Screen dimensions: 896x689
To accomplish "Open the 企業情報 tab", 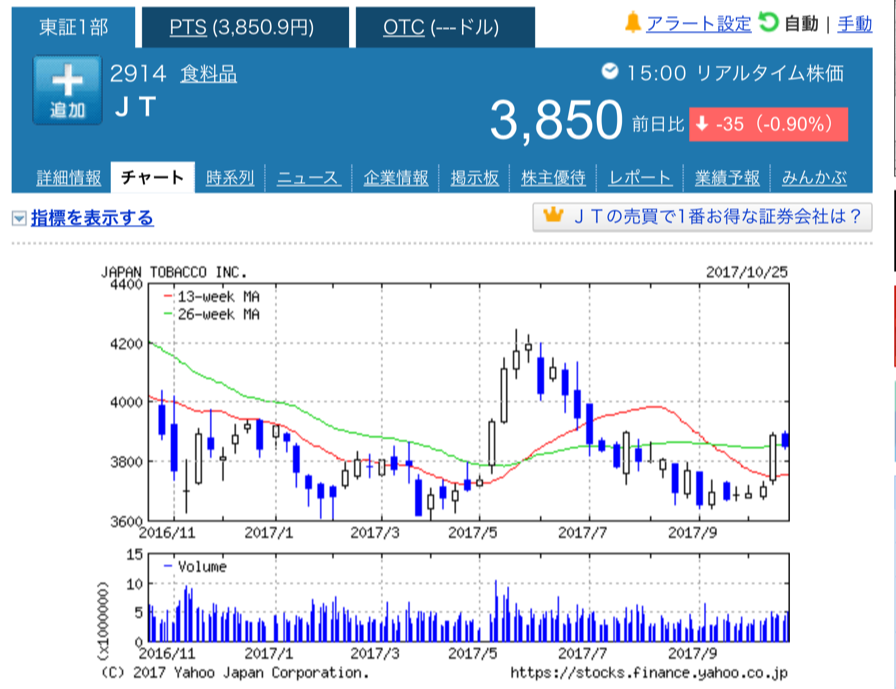I will click(395, 178).
